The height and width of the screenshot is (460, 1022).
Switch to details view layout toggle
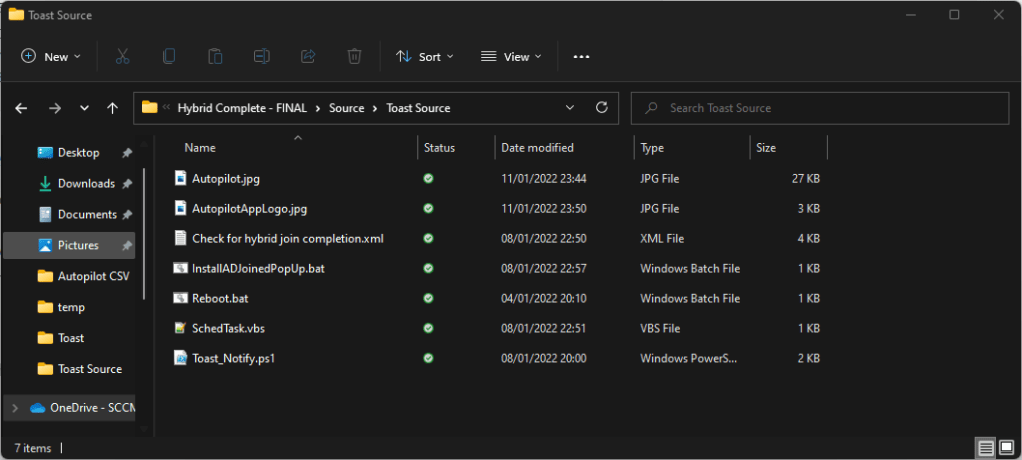tap(984, 447)
